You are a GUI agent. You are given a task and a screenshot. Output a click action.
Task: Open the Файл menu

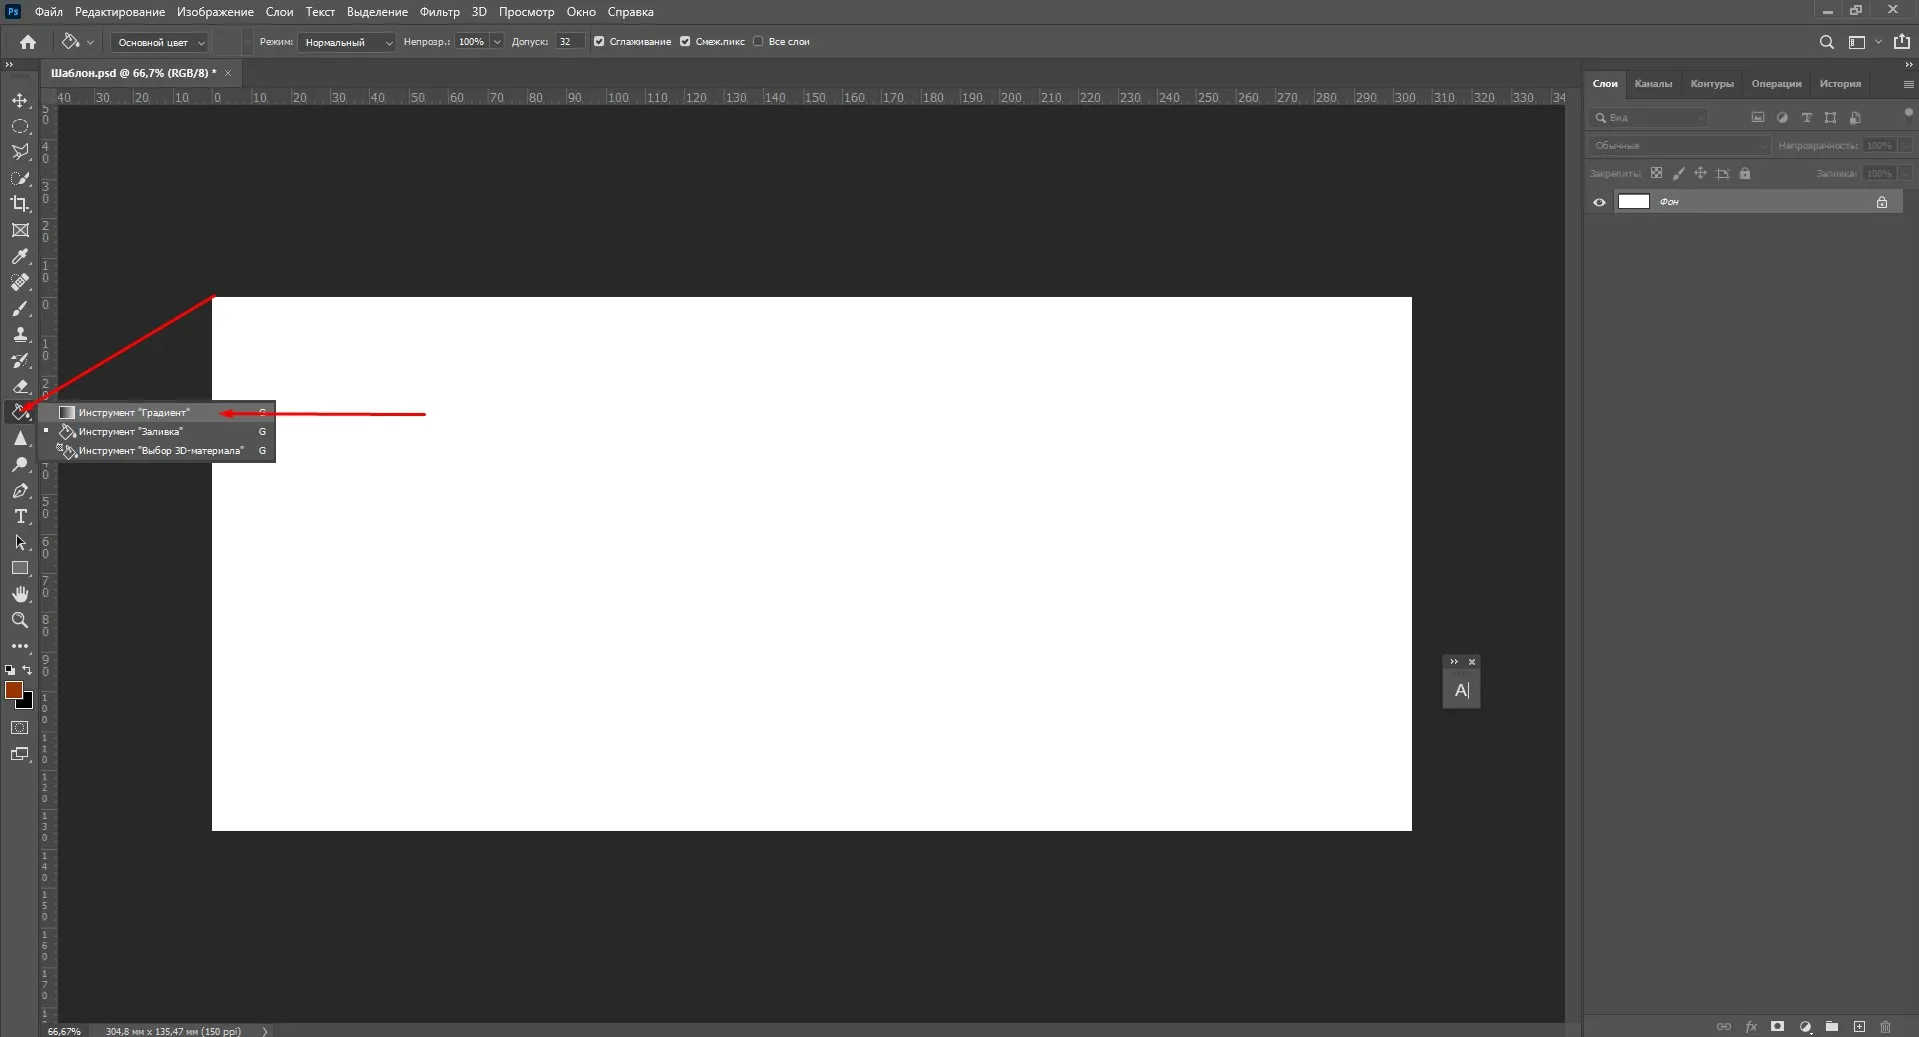(48, 12)
